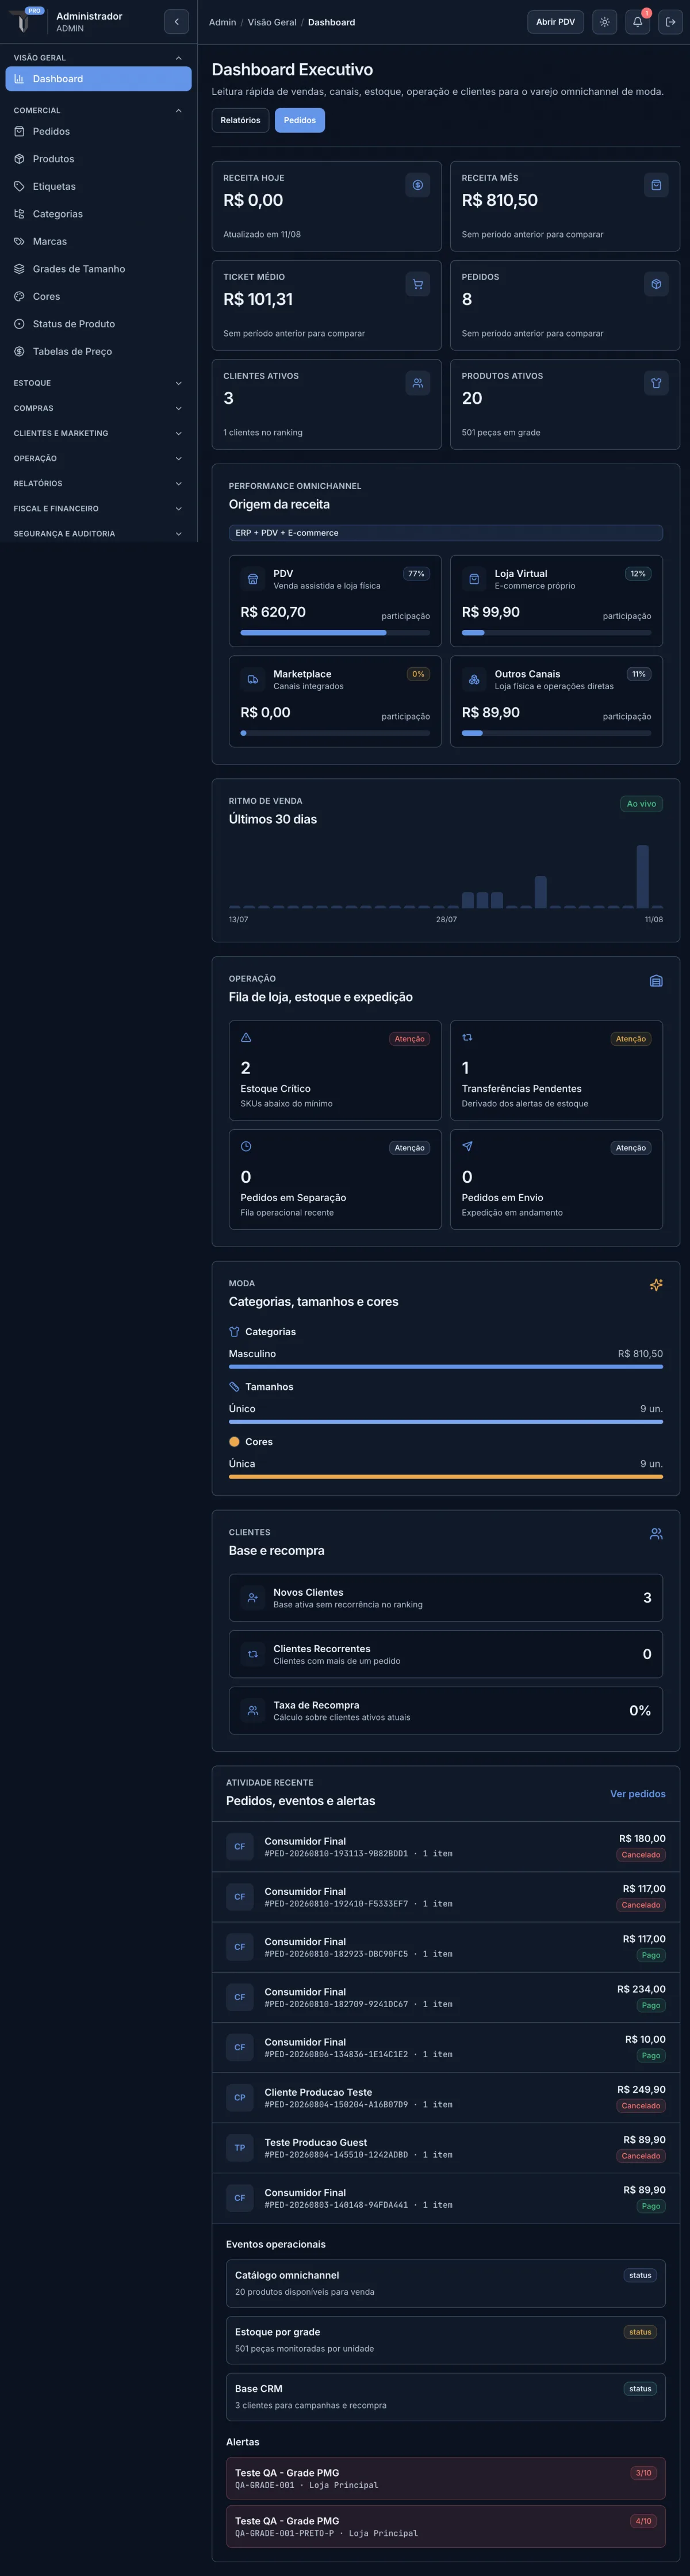Click the Pedidos em Separação clock icon
The height and width of the screenshot is (2576, 690).
(246, 1146)
